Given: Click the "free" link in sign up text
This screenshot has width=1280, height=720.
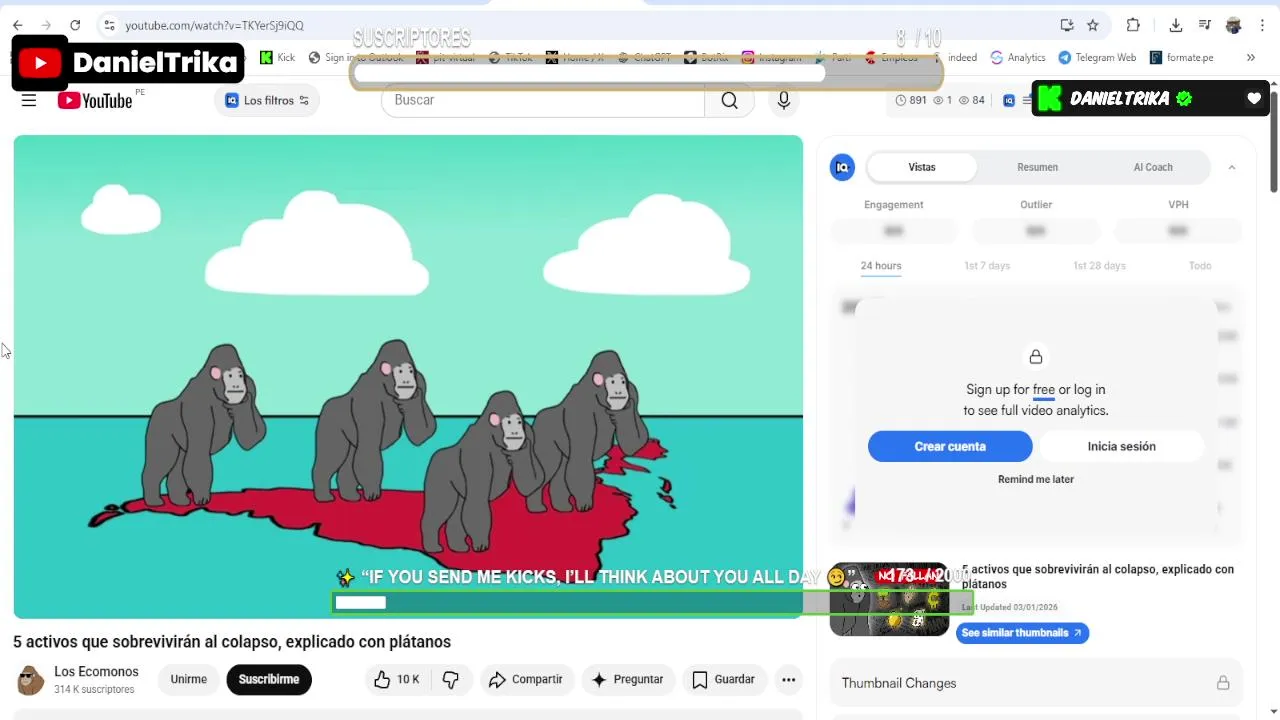Looking at the screenshot, I should 1044,390.
